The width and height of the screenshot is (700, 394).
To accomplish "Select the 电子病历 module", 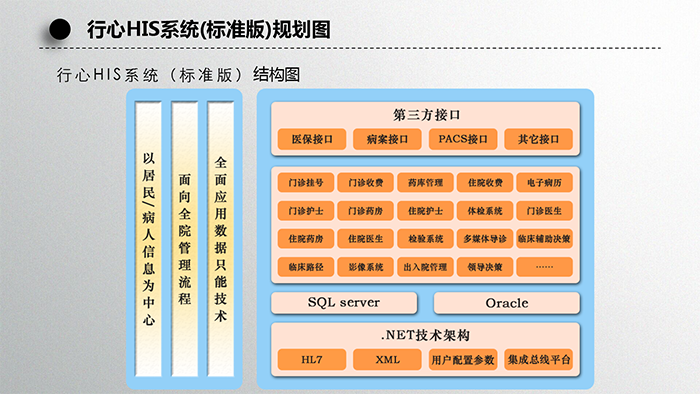I will coord(545,182).
